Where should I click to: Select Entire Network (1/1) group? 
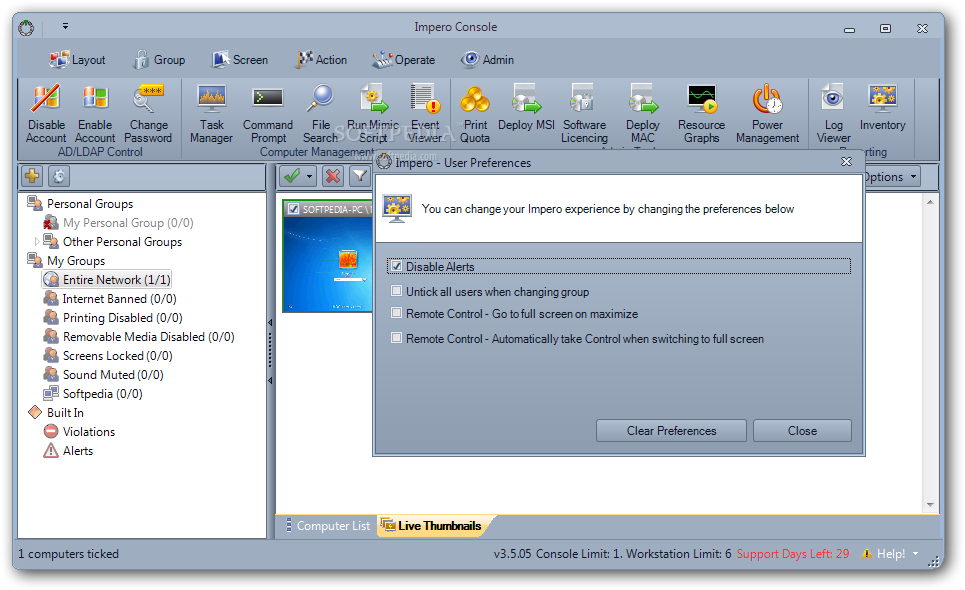pos(106,279)
